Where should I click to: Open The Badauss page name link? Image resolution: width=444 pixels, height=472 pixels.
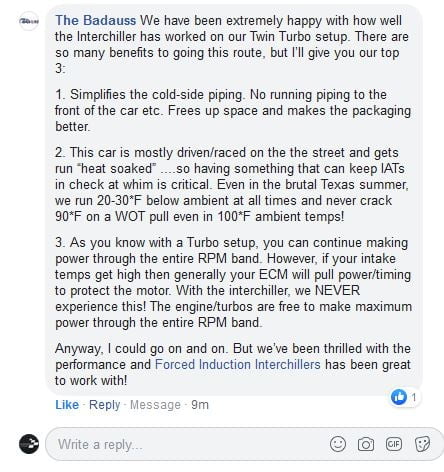point(96,20)
